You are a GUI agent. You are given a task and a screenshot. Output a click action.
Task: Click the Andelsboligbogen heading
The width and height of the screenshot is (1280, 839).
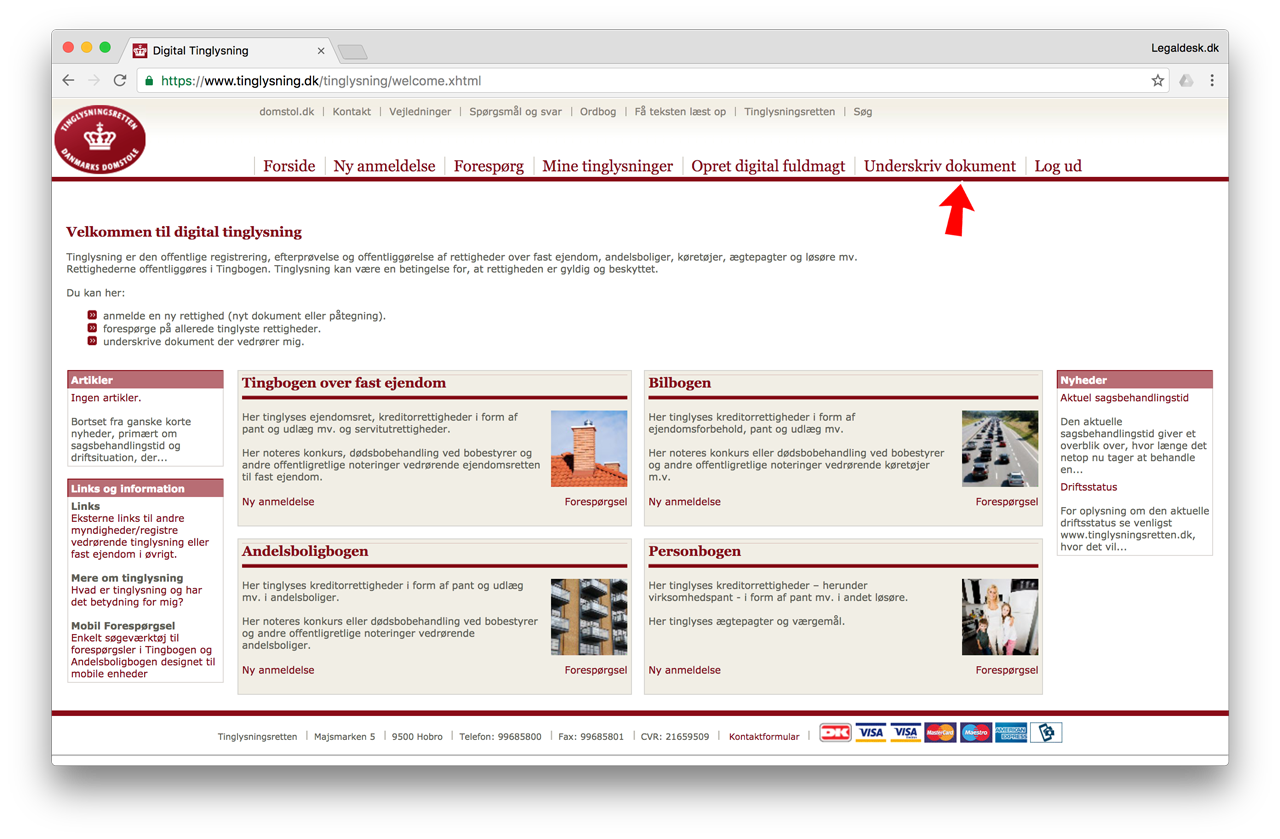point(305,551)
